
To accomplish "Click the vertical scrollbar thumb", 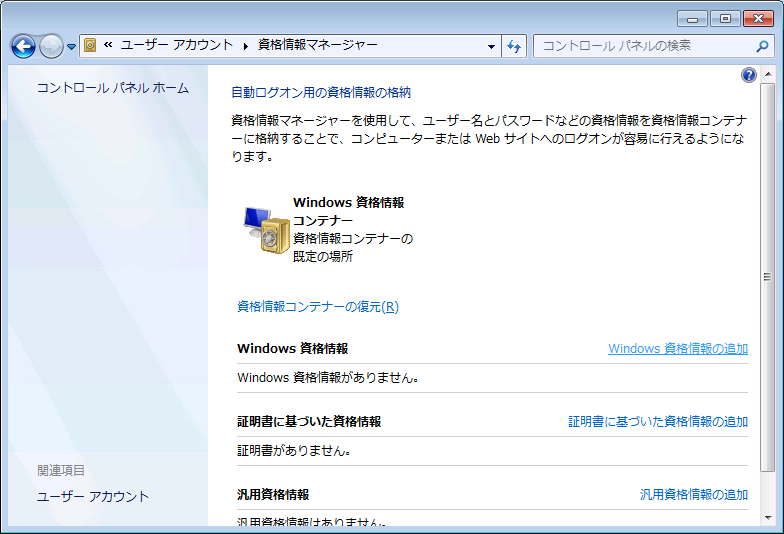I will coord(768,277).
